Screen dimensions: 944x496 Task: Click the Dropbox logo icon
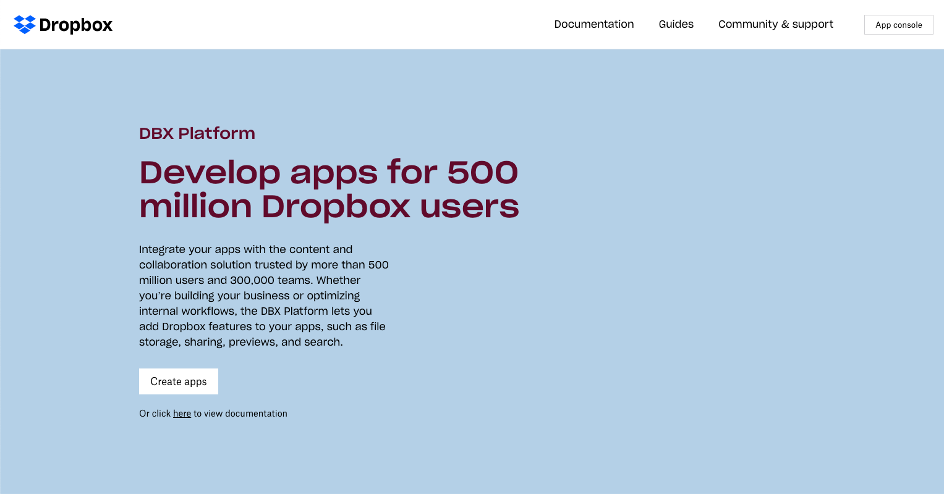click(25, 25)
